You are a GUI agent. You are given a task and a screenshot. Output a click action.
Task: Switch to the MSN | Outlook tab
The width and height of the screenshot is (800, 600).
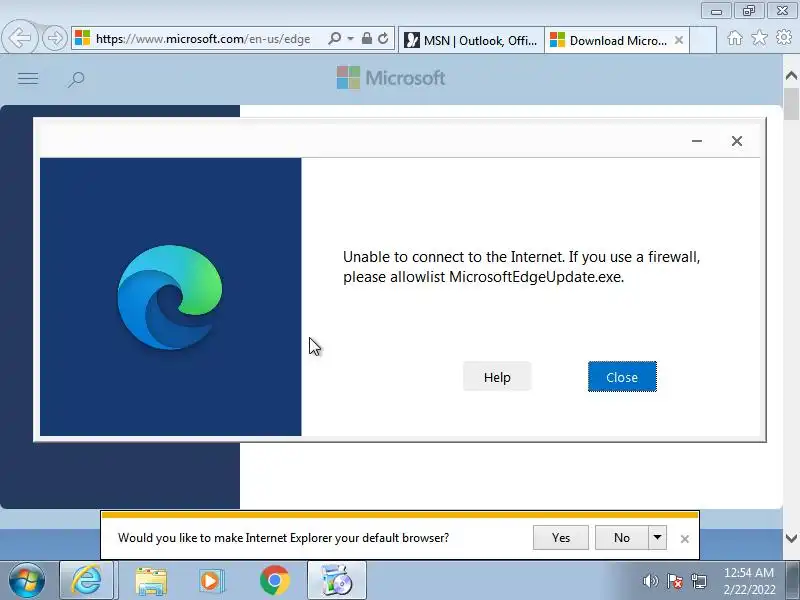[471, 40]
